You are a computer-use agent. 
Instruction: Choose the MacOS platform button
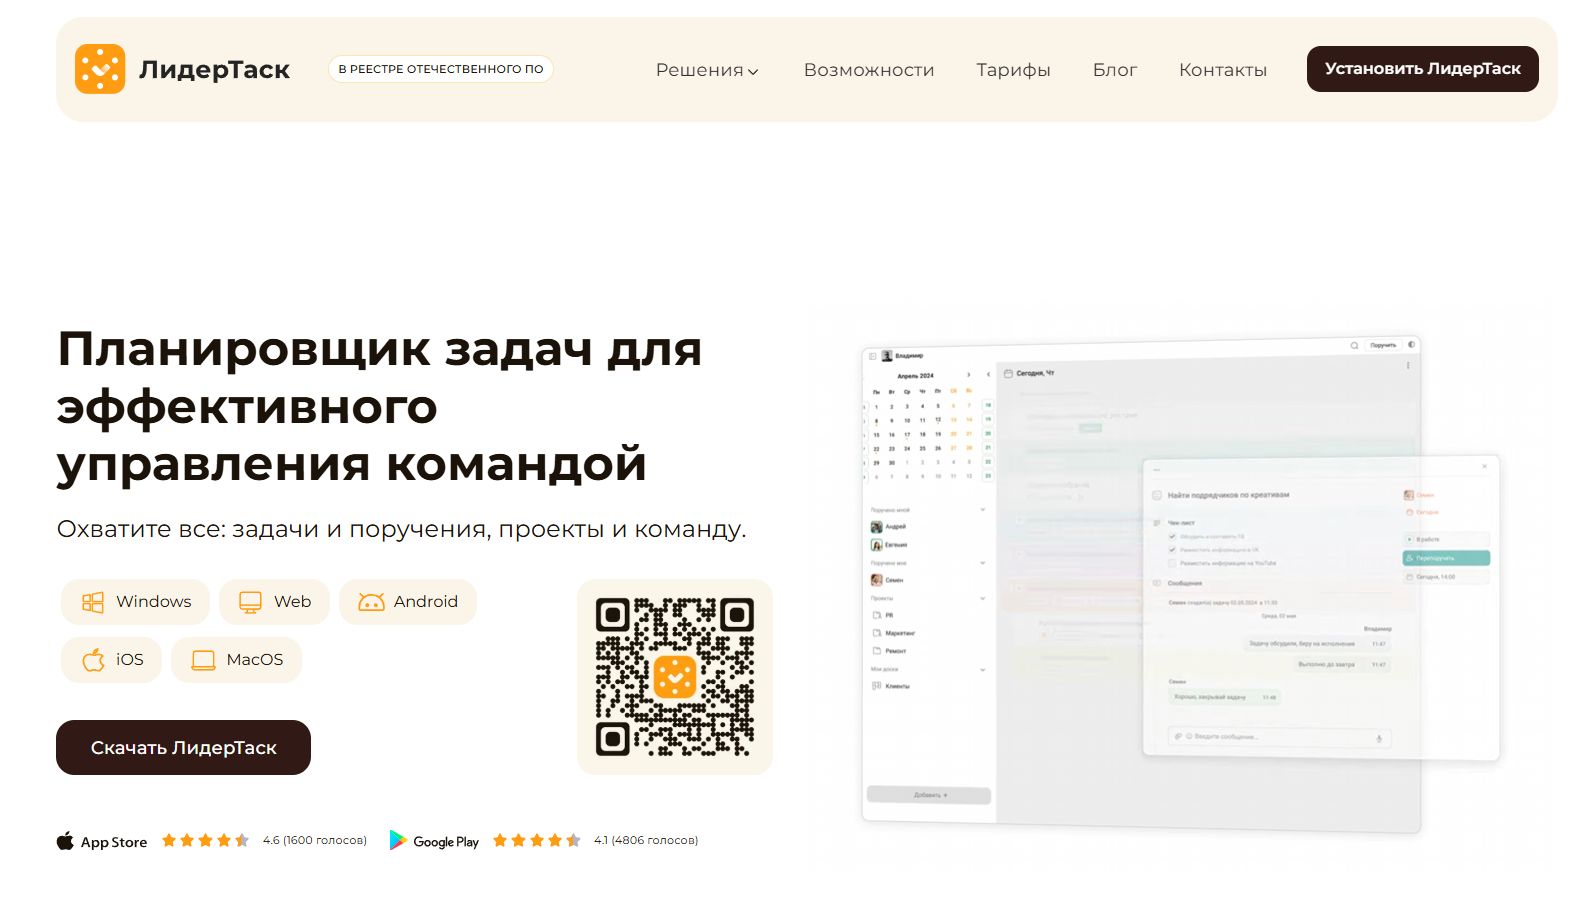click(x=236, y=660)
